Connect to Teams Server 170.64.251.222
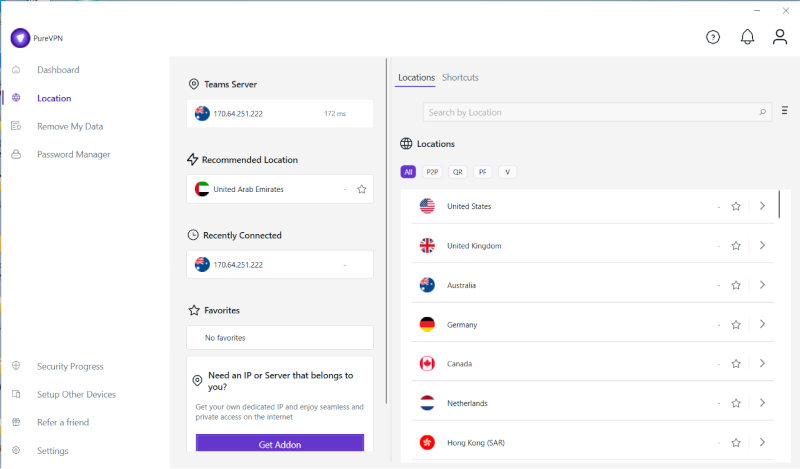800x469 pixels. (280, 113)
